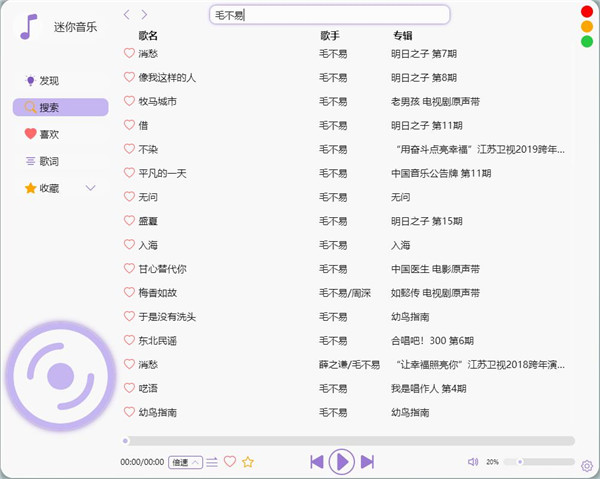Select song title 平凡的一天
600x479 pixels.
click(162, 173)
